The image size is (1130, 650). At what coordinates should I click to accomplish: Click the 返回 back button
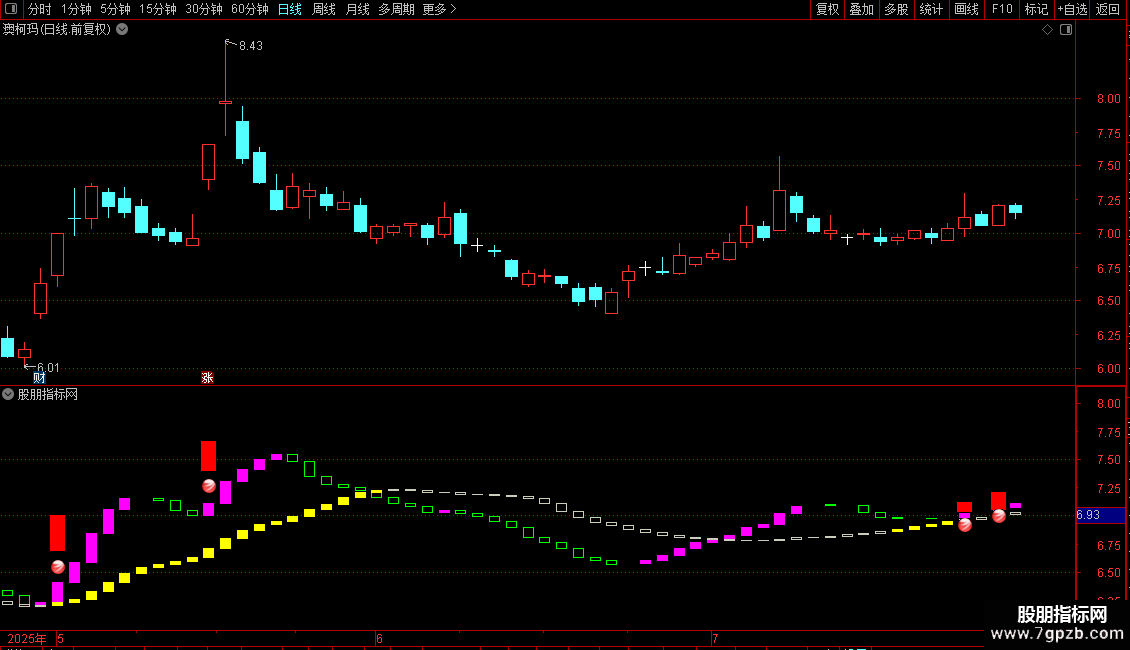click(x=1108, y=9)
